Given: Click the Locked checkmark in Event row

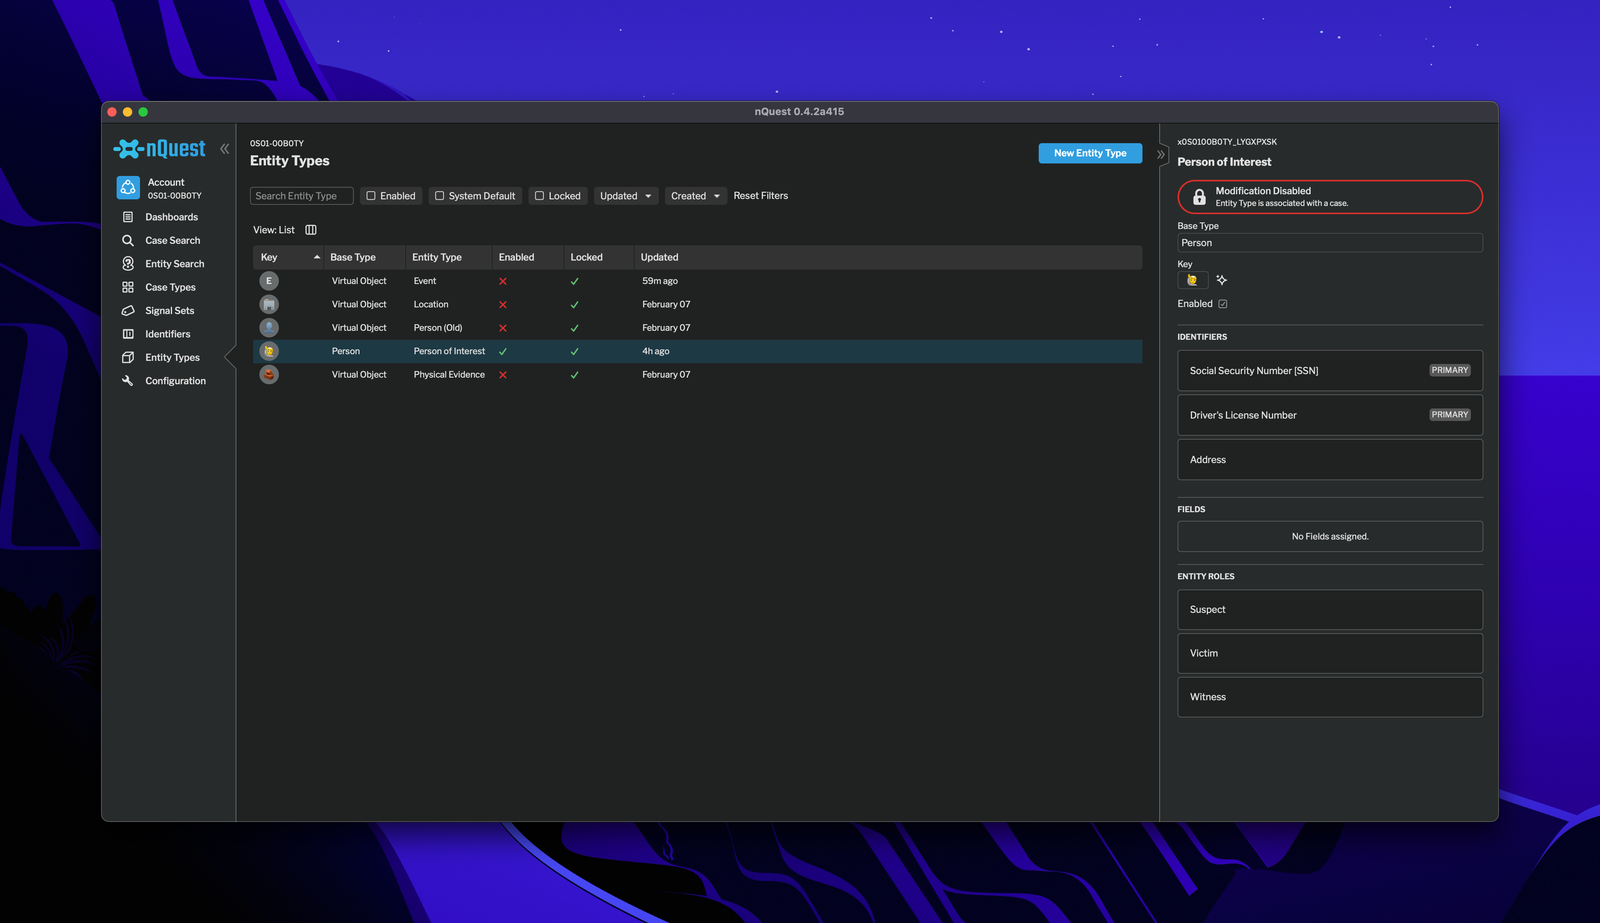Looking at the screenshot, I should pyautogui.click(x=575, y=281).
